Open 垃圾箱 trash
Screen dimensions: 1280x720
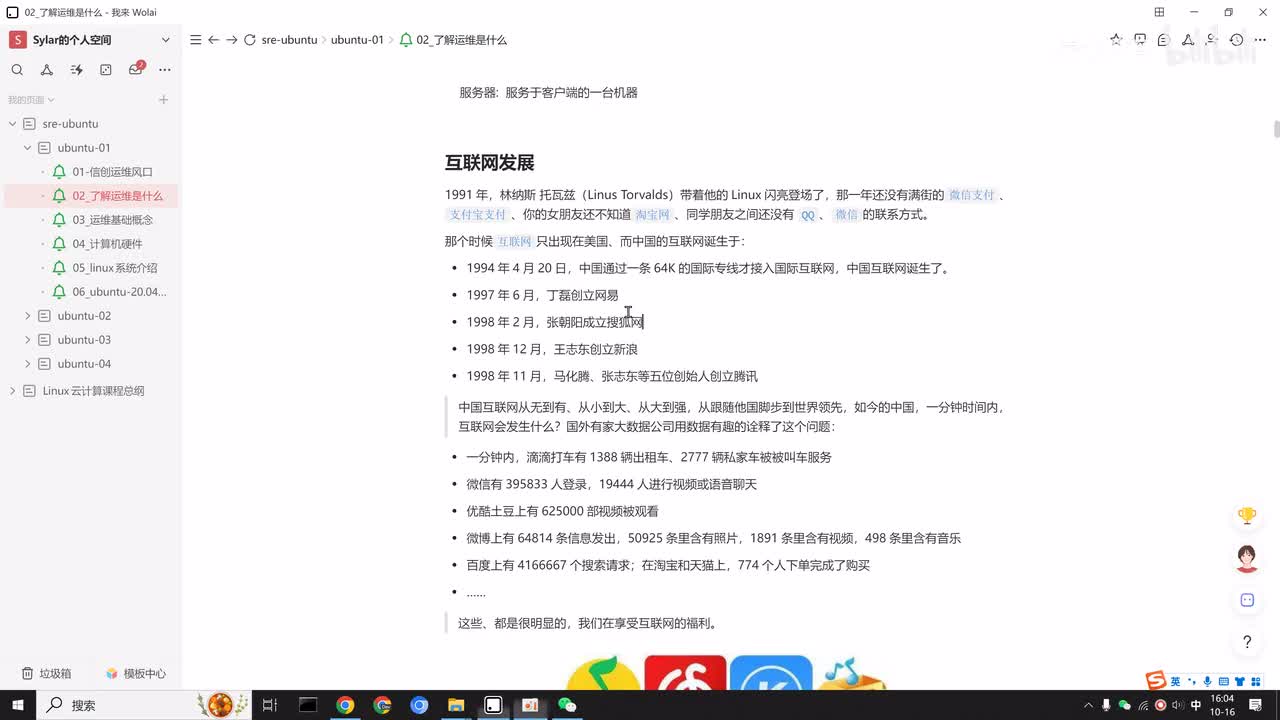coord(47,674)
